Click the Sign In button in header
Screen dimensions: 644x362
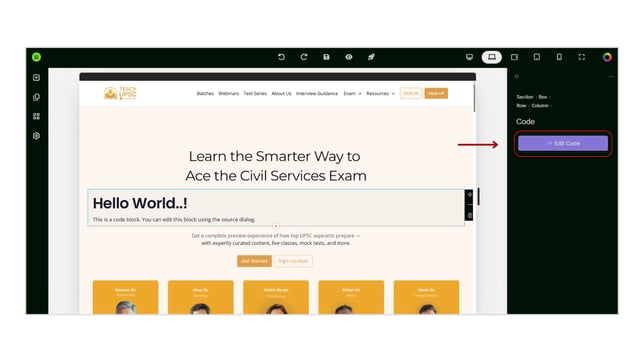point(411,93)
